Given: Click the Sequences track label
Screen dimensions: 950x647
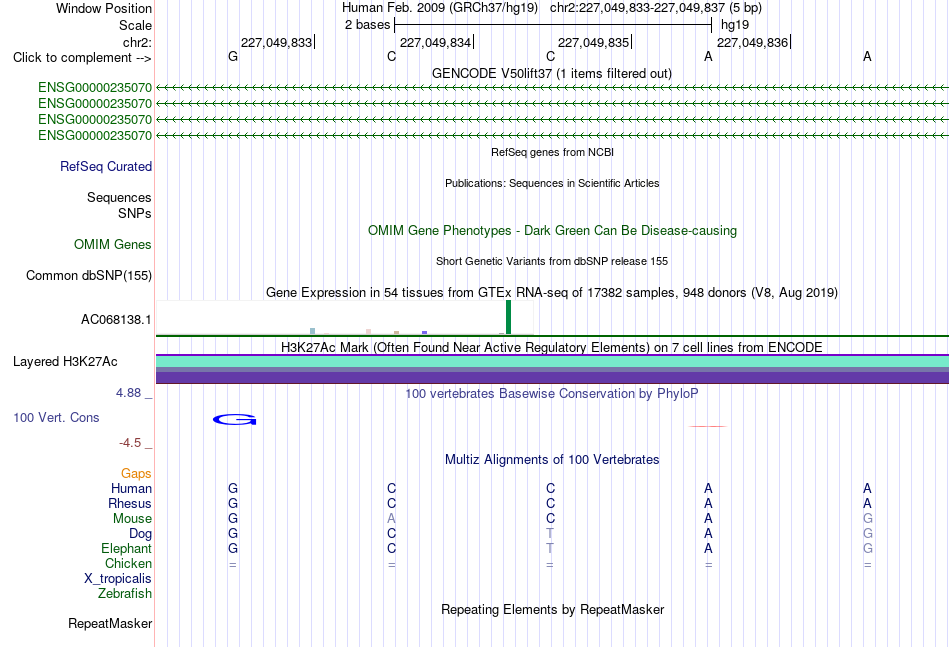Looking at the screenshot, I should (x=119, y=197).
